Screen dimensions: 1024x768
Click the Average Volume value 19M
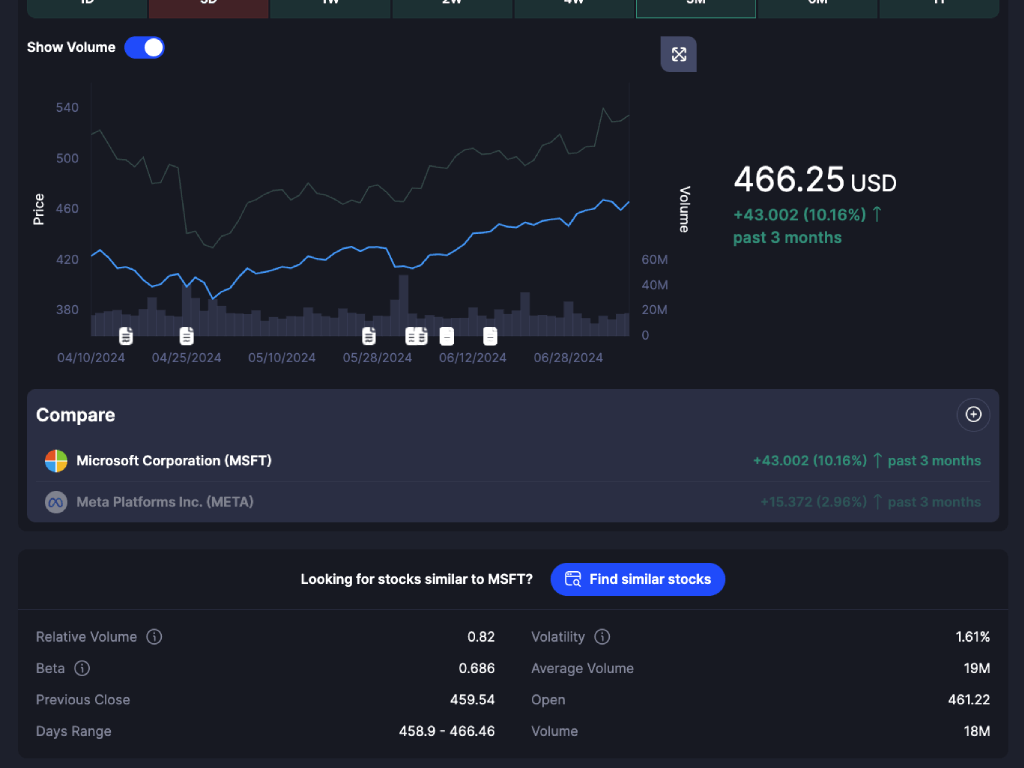coord(977,668)
